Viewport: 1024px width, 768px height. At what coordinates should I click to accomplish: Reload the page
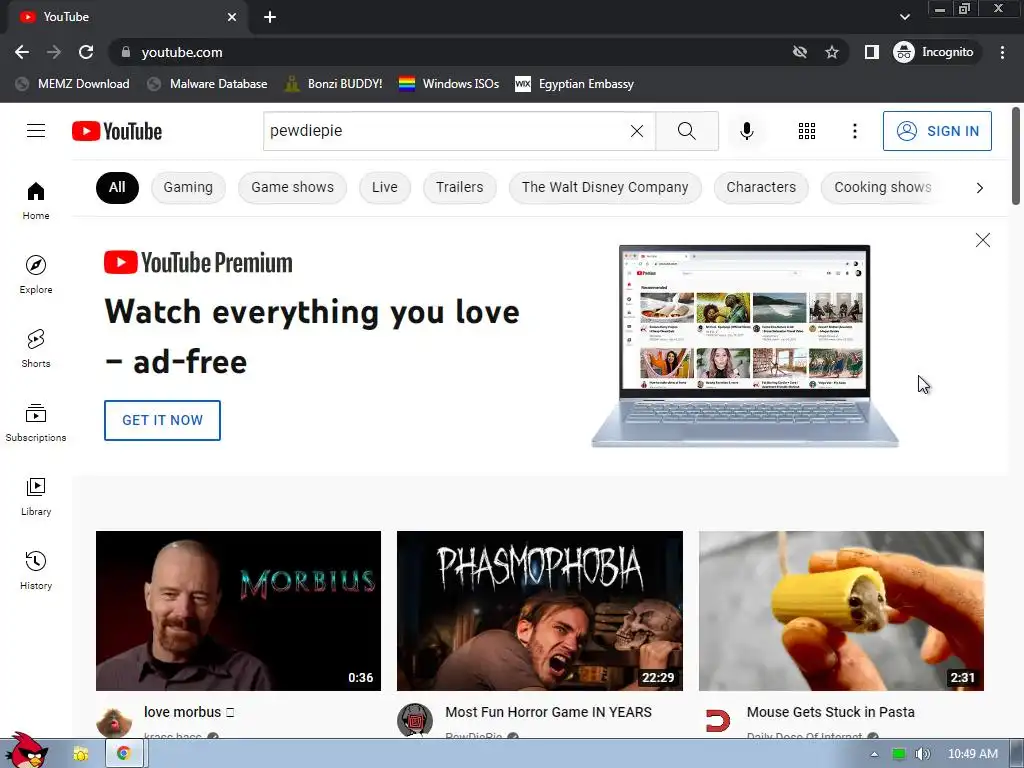tap(86, 52)
